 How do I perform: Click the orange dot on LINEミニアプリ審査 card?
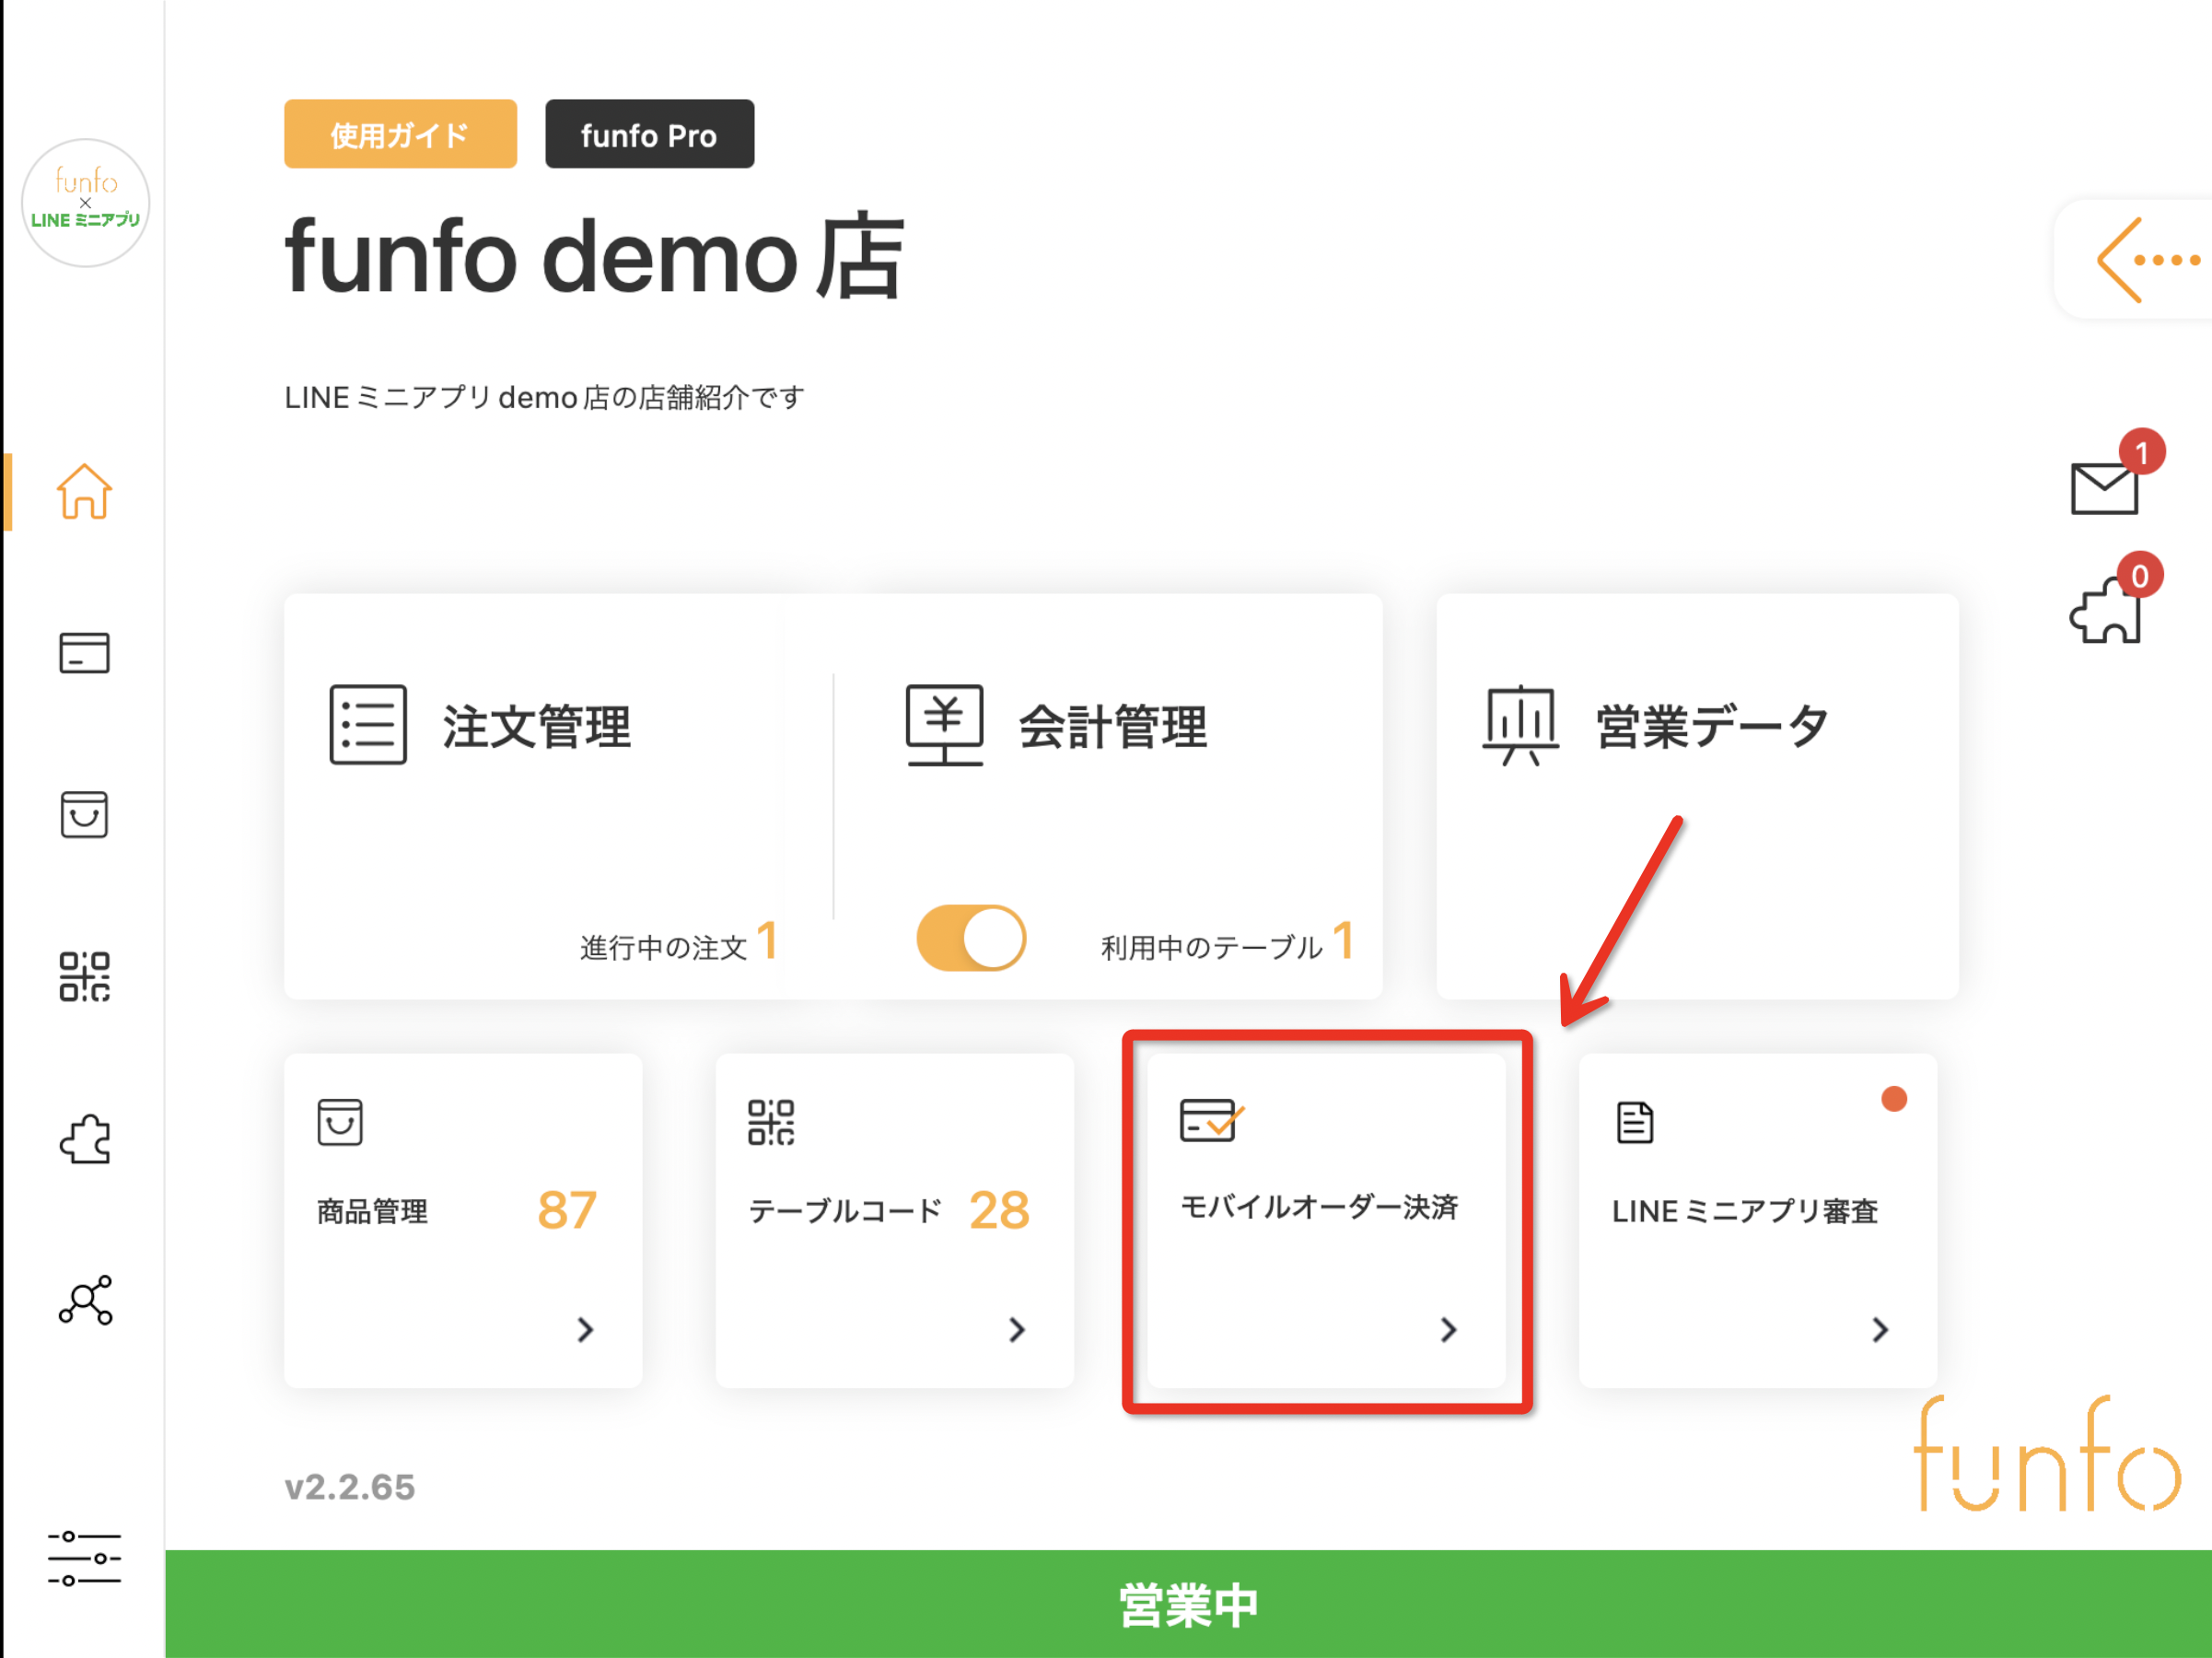[x=1894, y=1099]
